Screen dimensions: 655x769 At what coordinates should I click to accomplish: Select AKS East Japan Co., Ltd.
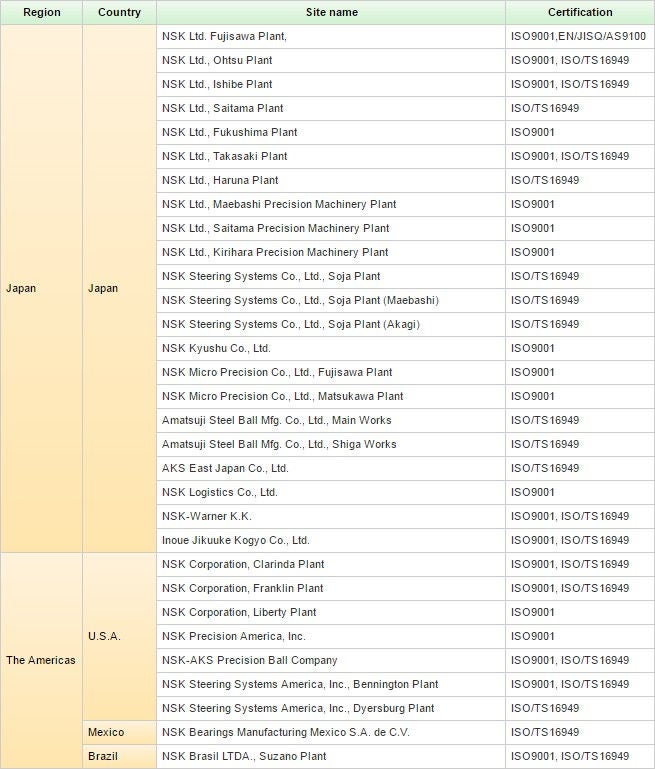click(225, 469)
